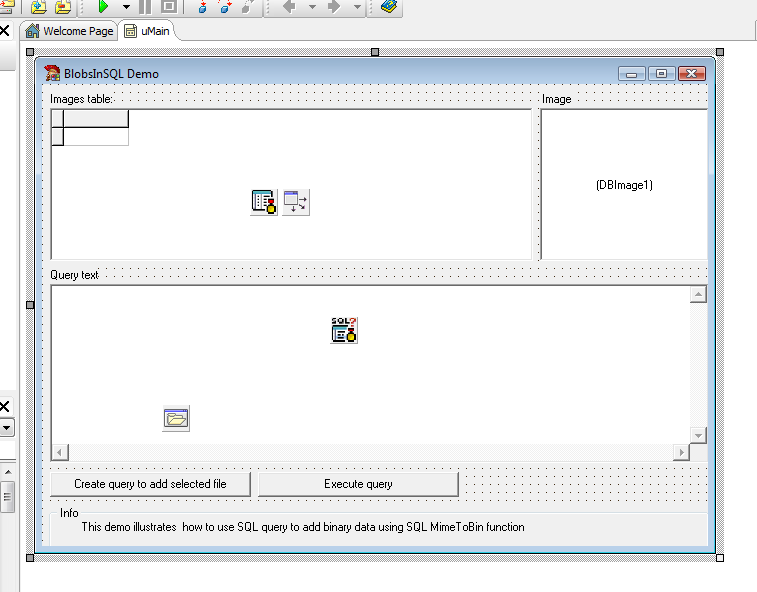Click the DBImage1 image placeholder
Image resolution: width=757 pixels, height=592 pixels.
[624, 185]
